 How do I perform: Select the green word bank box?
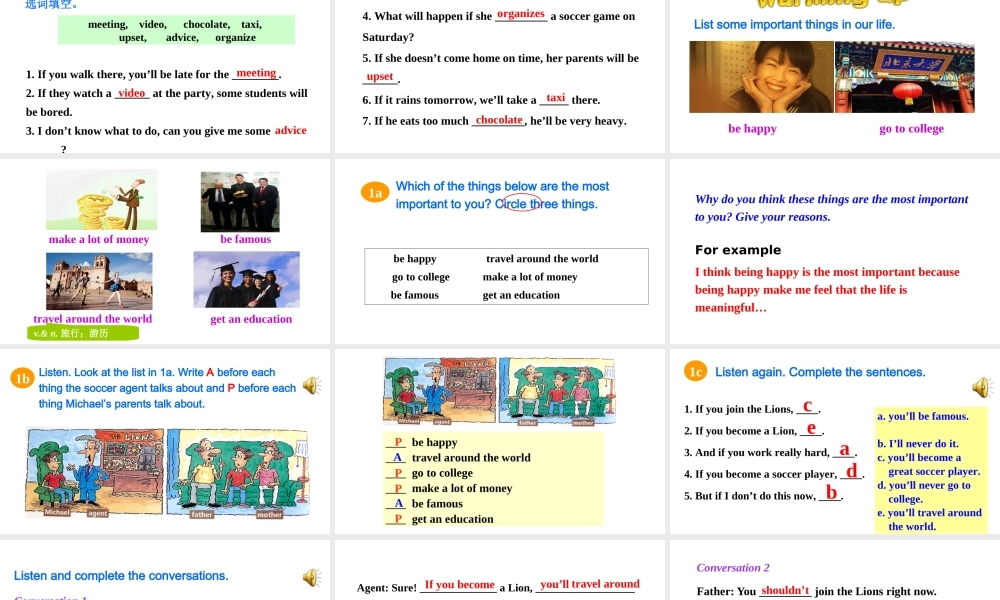[x=176, y=30]
